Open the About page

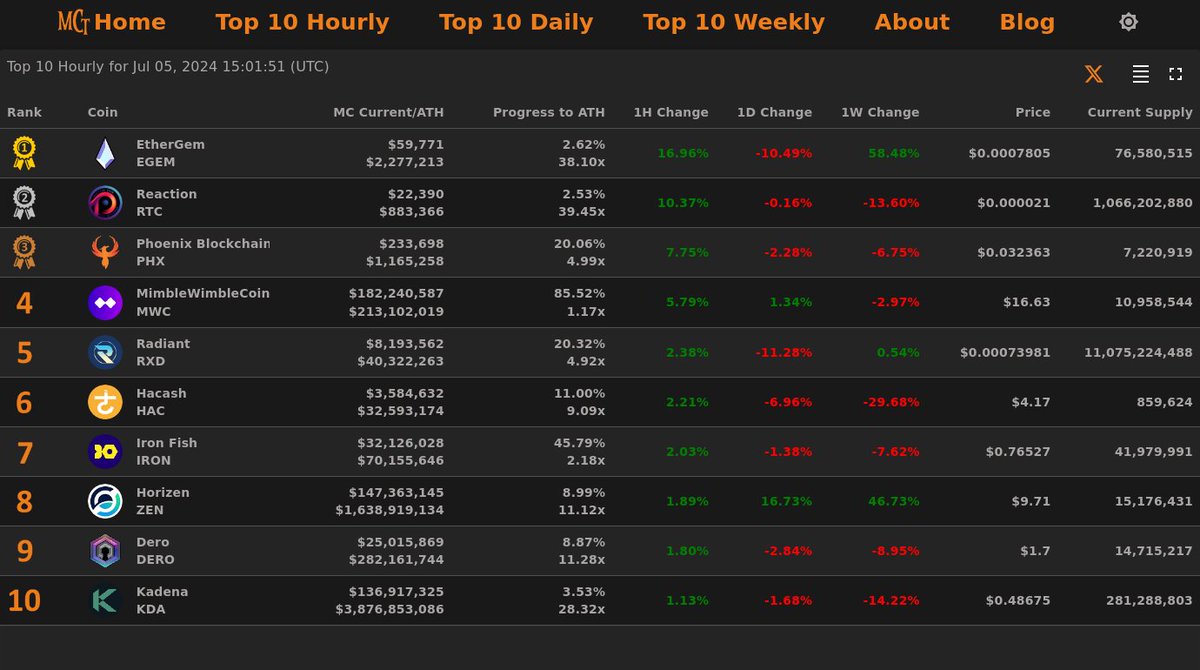point(912,22)
